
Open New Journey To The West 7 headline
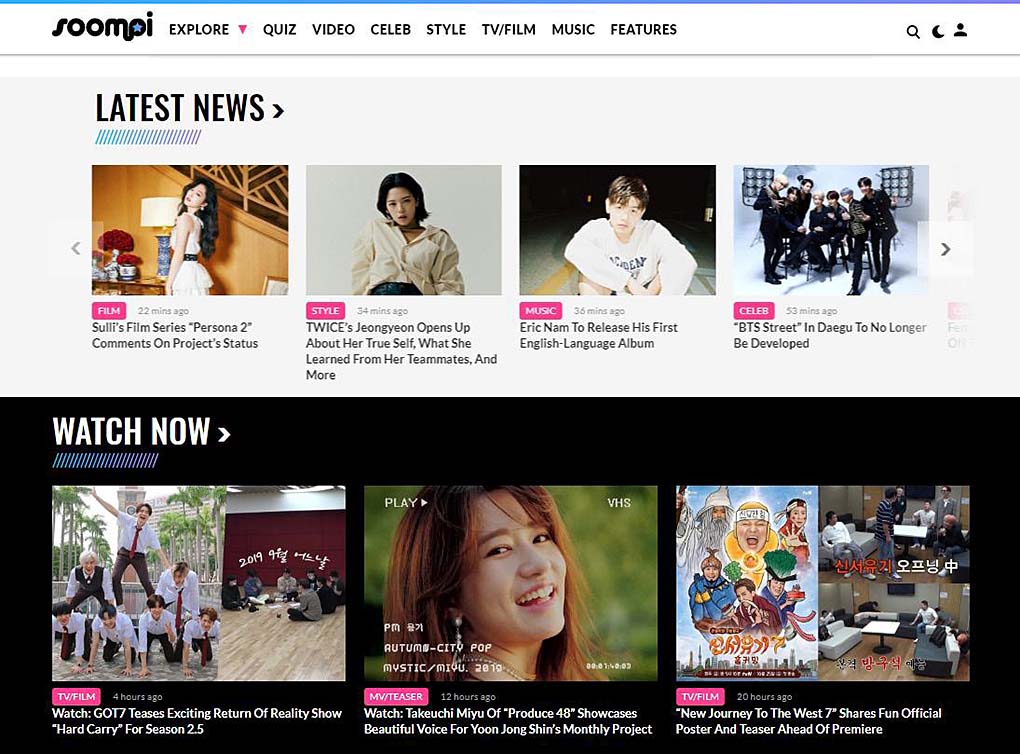pos(809,721)
